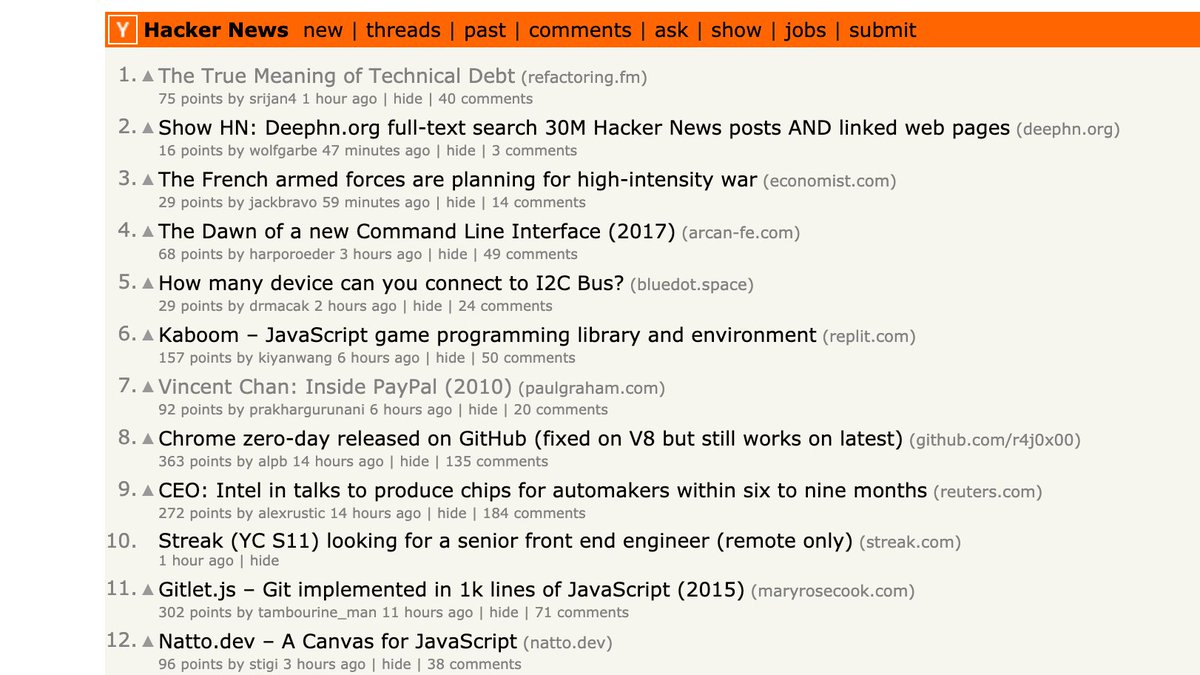The height and width of the screenshot is (675, 1200).
Task: Open the "ask" section
Action: pos(671,30)
